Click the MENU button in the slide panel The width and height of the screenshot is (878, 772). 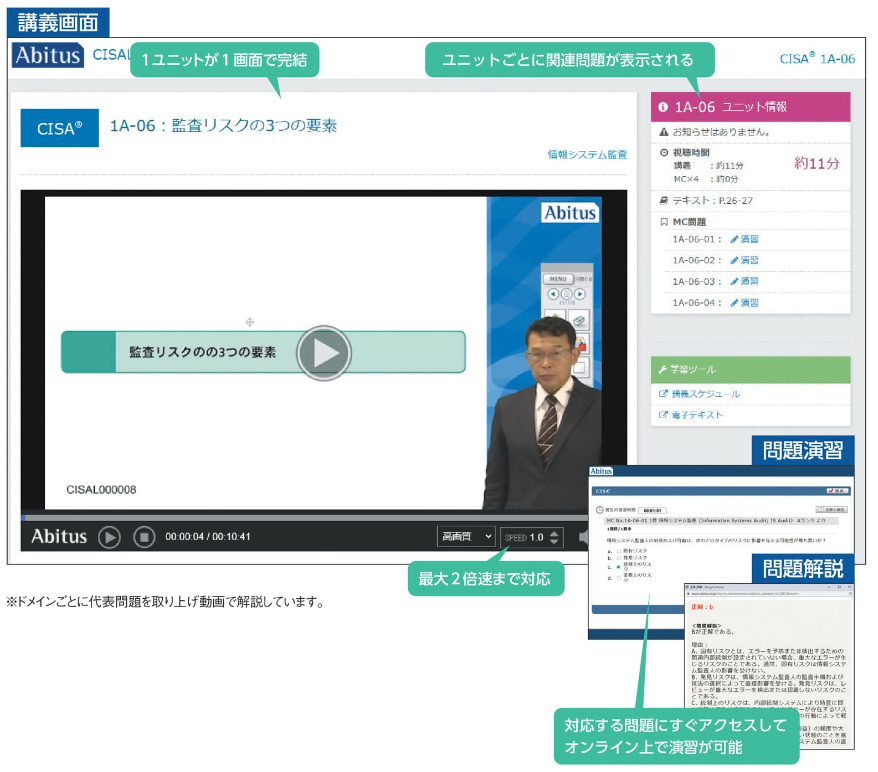558,279
